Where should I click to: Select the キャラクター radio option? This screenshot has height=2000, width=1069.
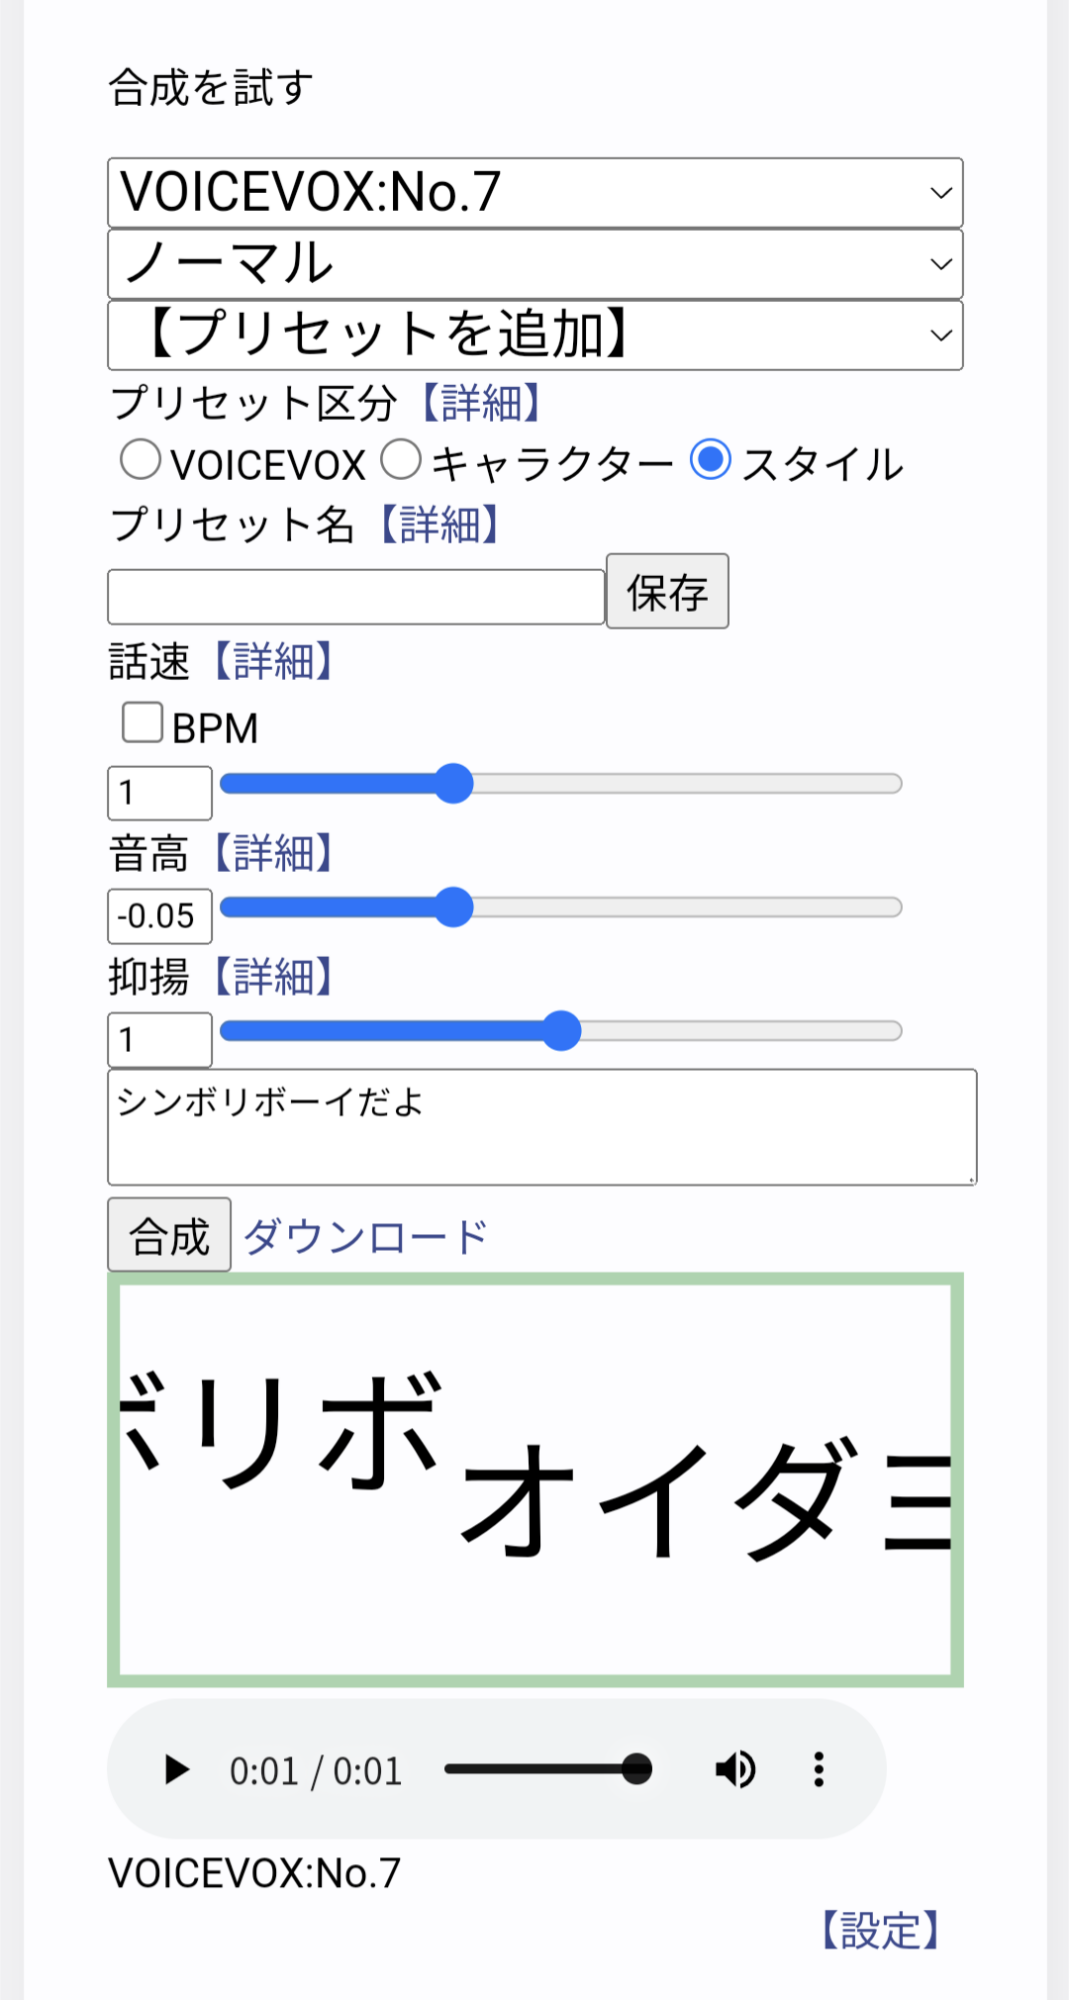click(401, 461)
